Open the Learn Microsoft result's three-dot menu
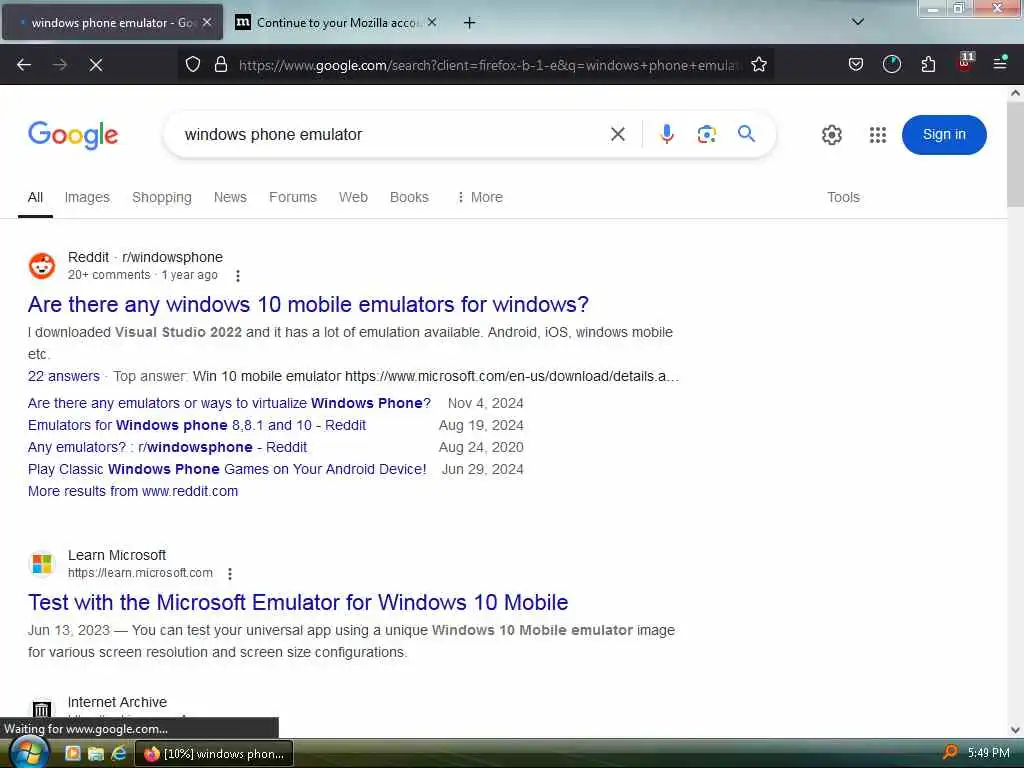The height and width of the screenshot is (768, 1024). click(x=230, y=574)
